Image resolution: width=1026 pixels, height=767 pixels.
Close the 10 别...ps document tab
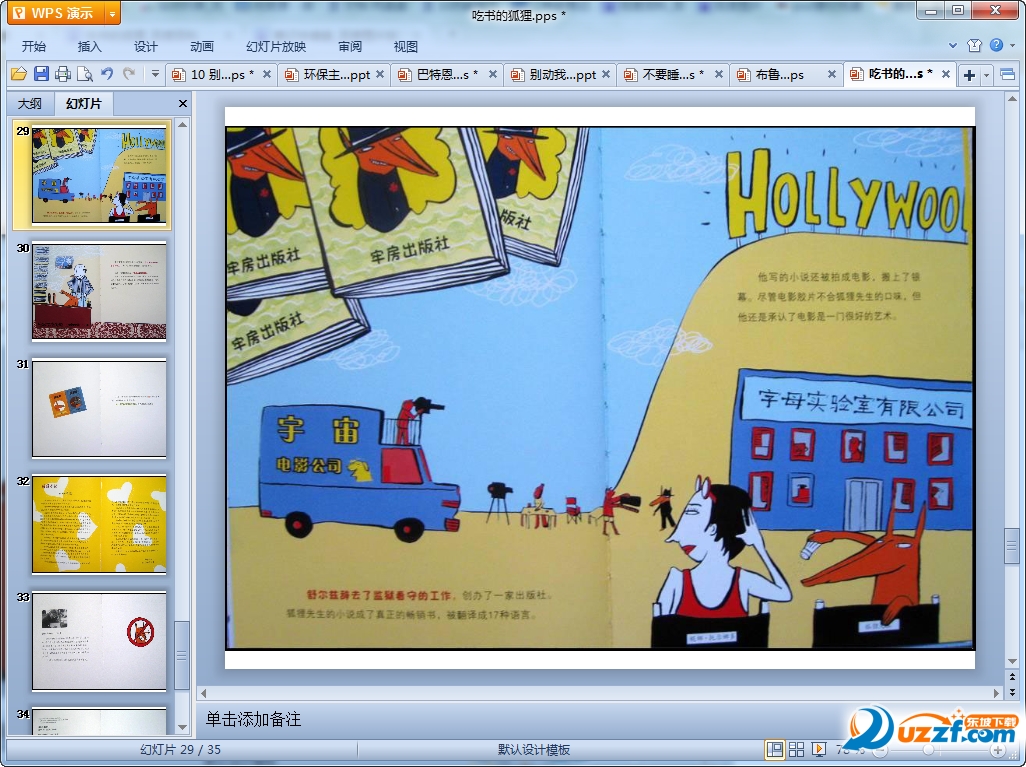267,75
